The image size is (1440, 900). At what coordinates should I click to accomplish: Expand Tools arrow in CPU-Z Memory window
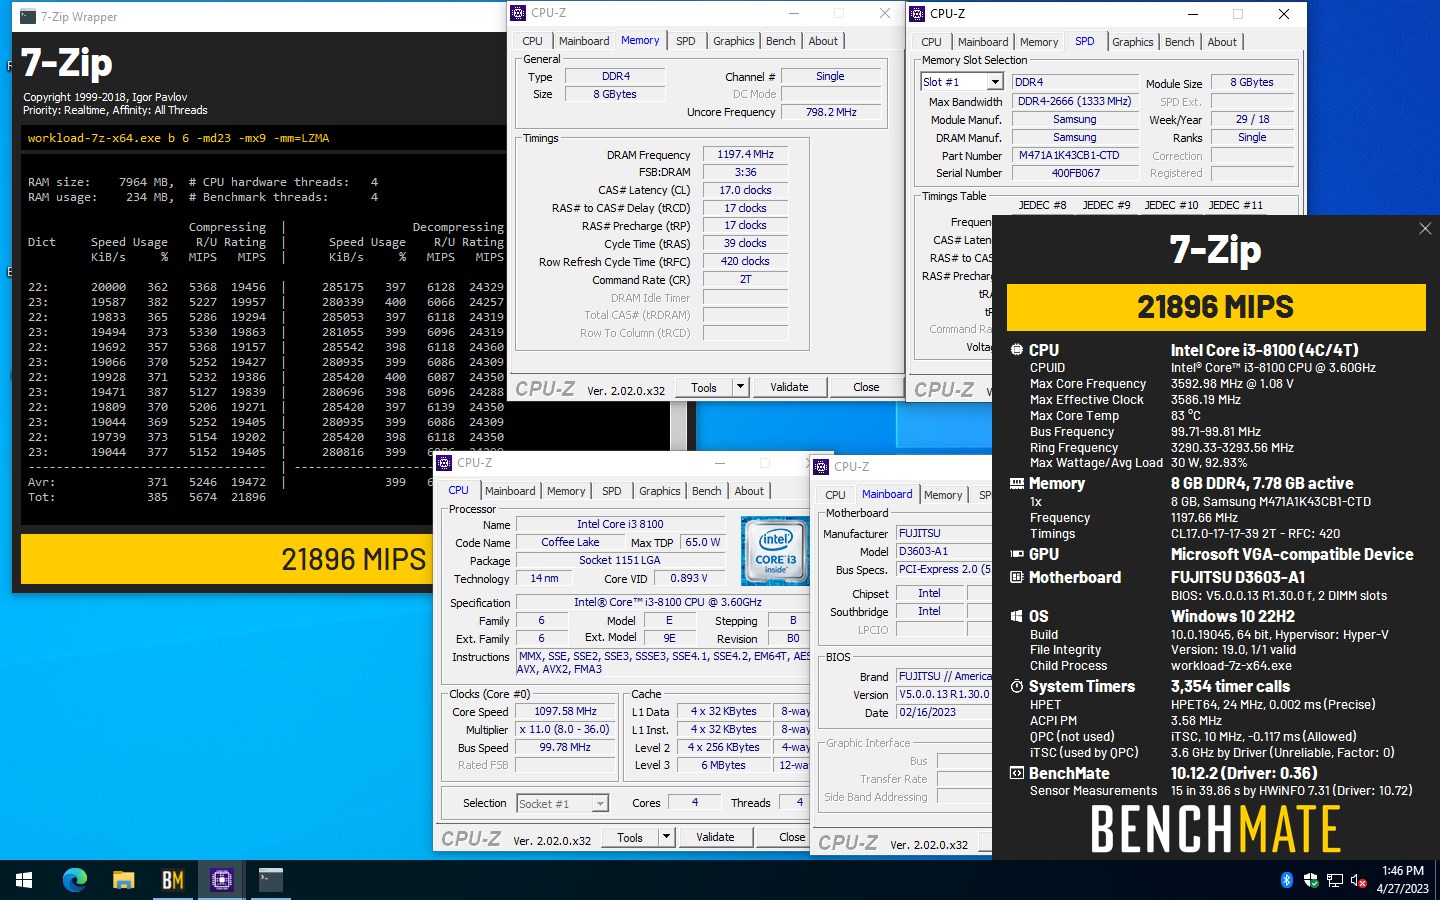(x=740, y=387)
